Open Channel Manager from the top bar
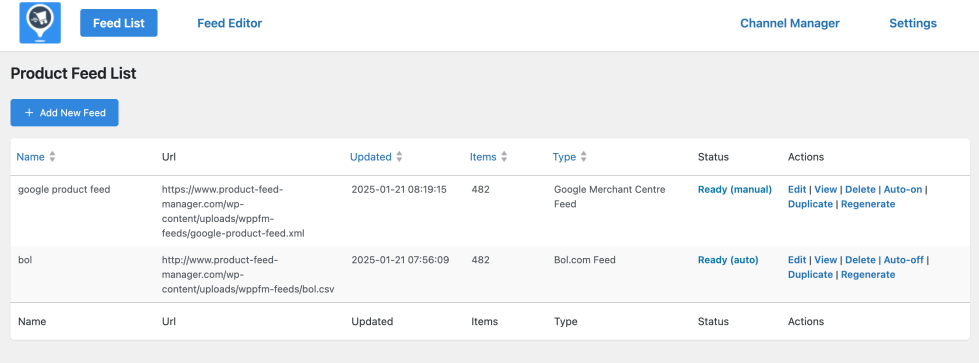979x363 pixels. pos(790,23)
